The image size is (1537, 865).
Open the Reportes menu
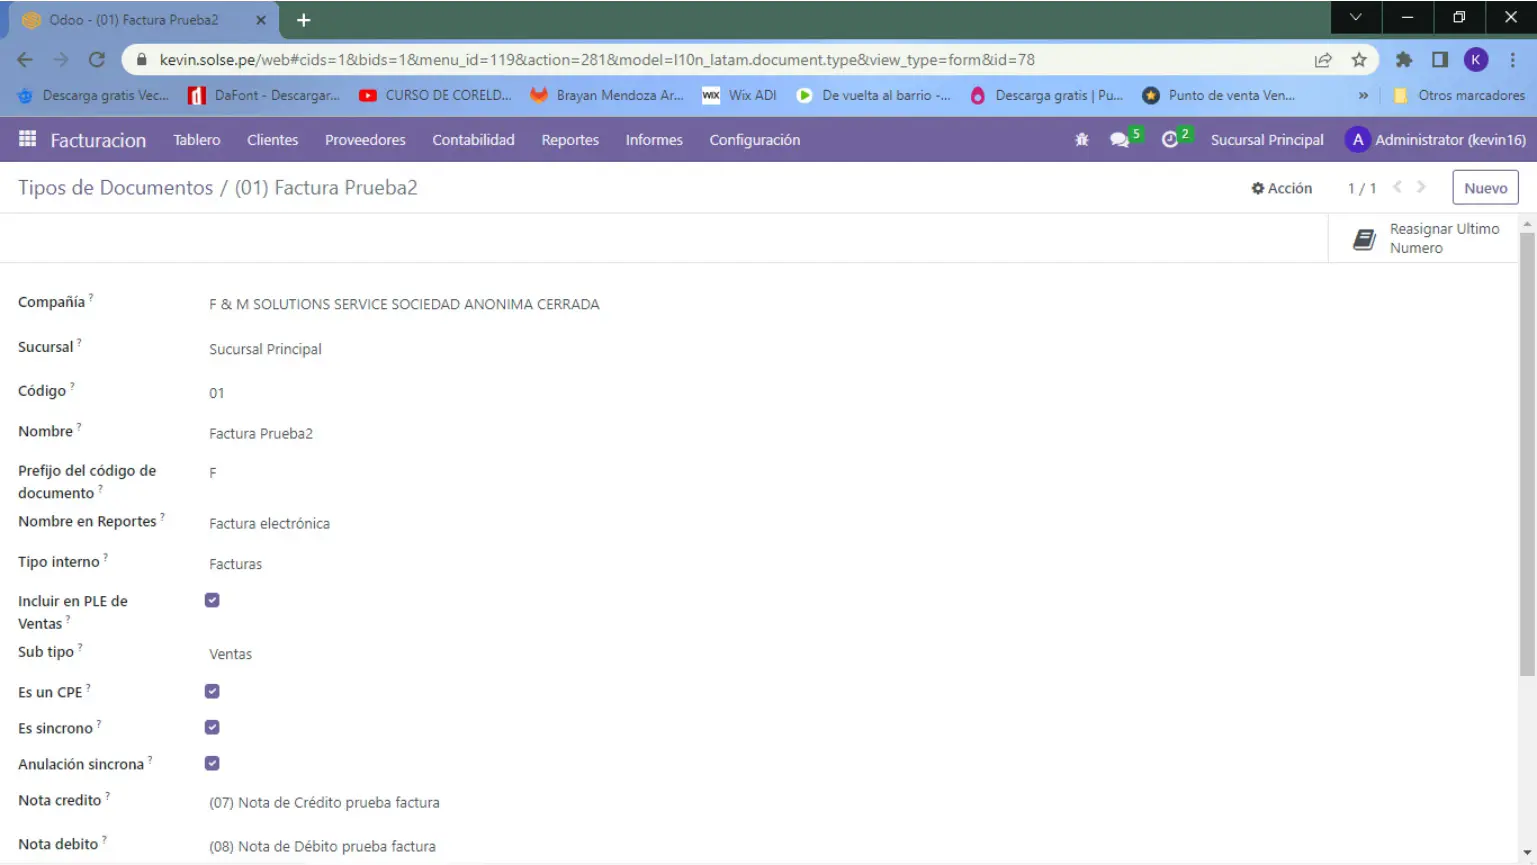tap(570, 140)
